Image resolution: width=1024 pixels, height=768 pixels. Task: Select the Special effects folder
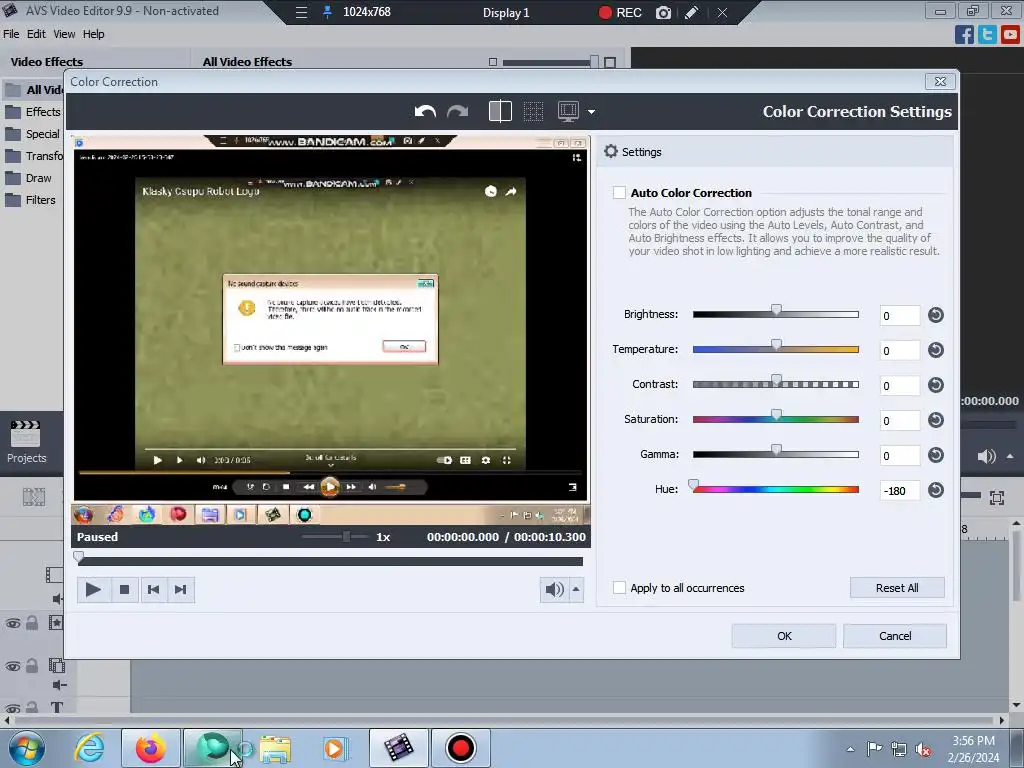pyautogui.click(x=34, y=134)
